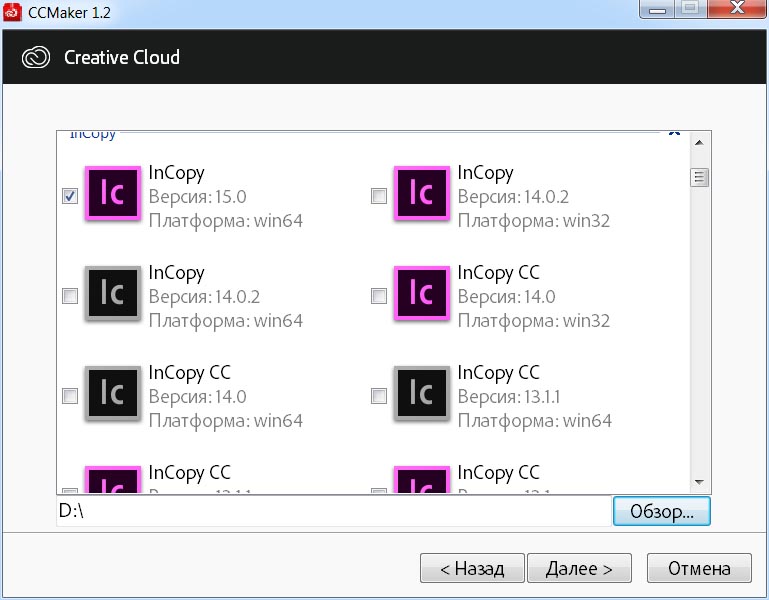Uncheck the InCopy 15.0 win64 checkbox
The image size is (769, 600).
tap(70, 196)
